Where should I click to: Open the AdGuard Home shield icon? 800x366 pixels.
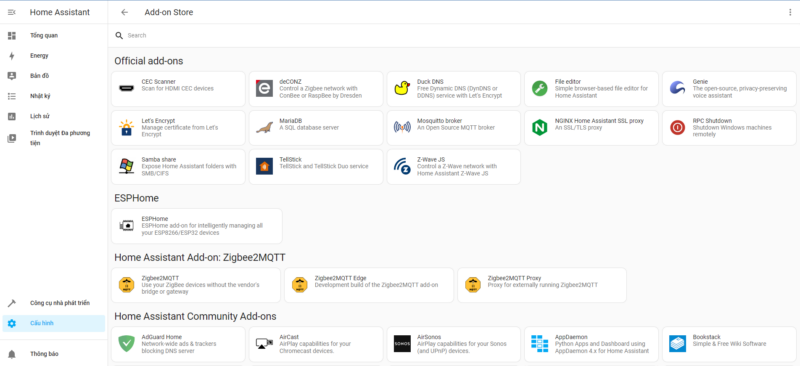coord(126,344)
